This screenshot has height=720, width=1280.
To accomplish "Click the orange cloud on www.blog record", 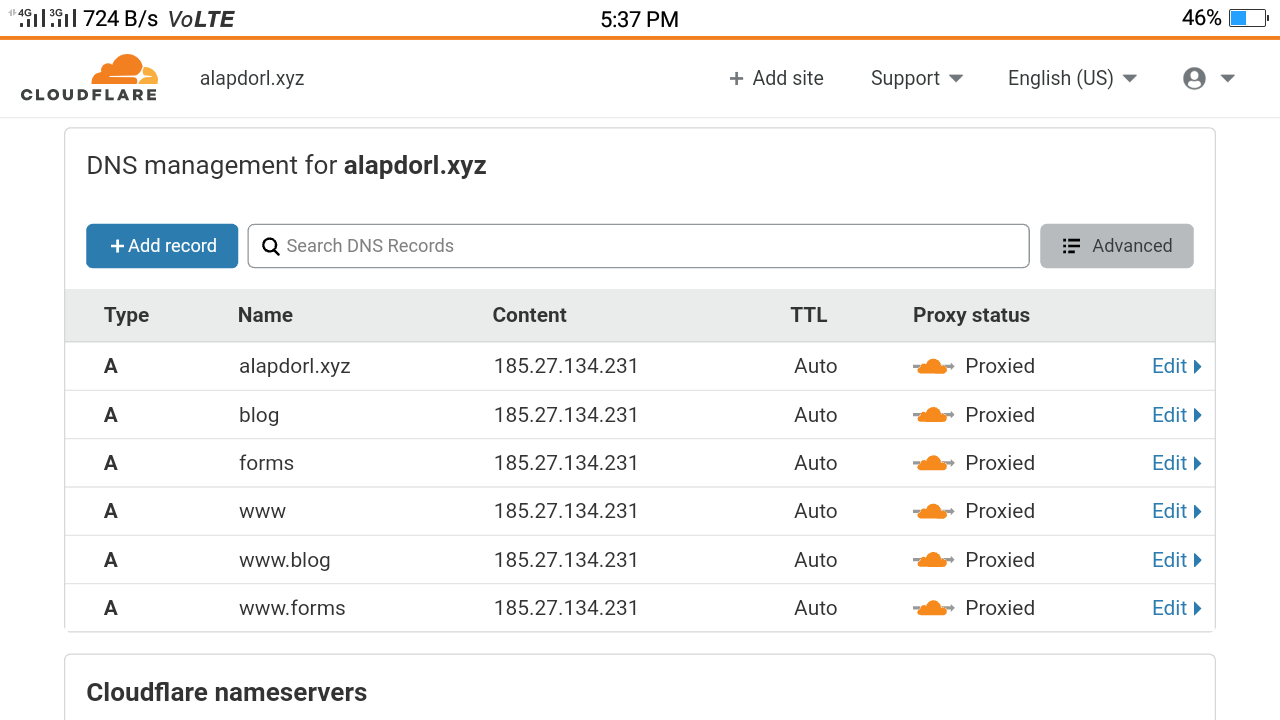I will point(933,560).
